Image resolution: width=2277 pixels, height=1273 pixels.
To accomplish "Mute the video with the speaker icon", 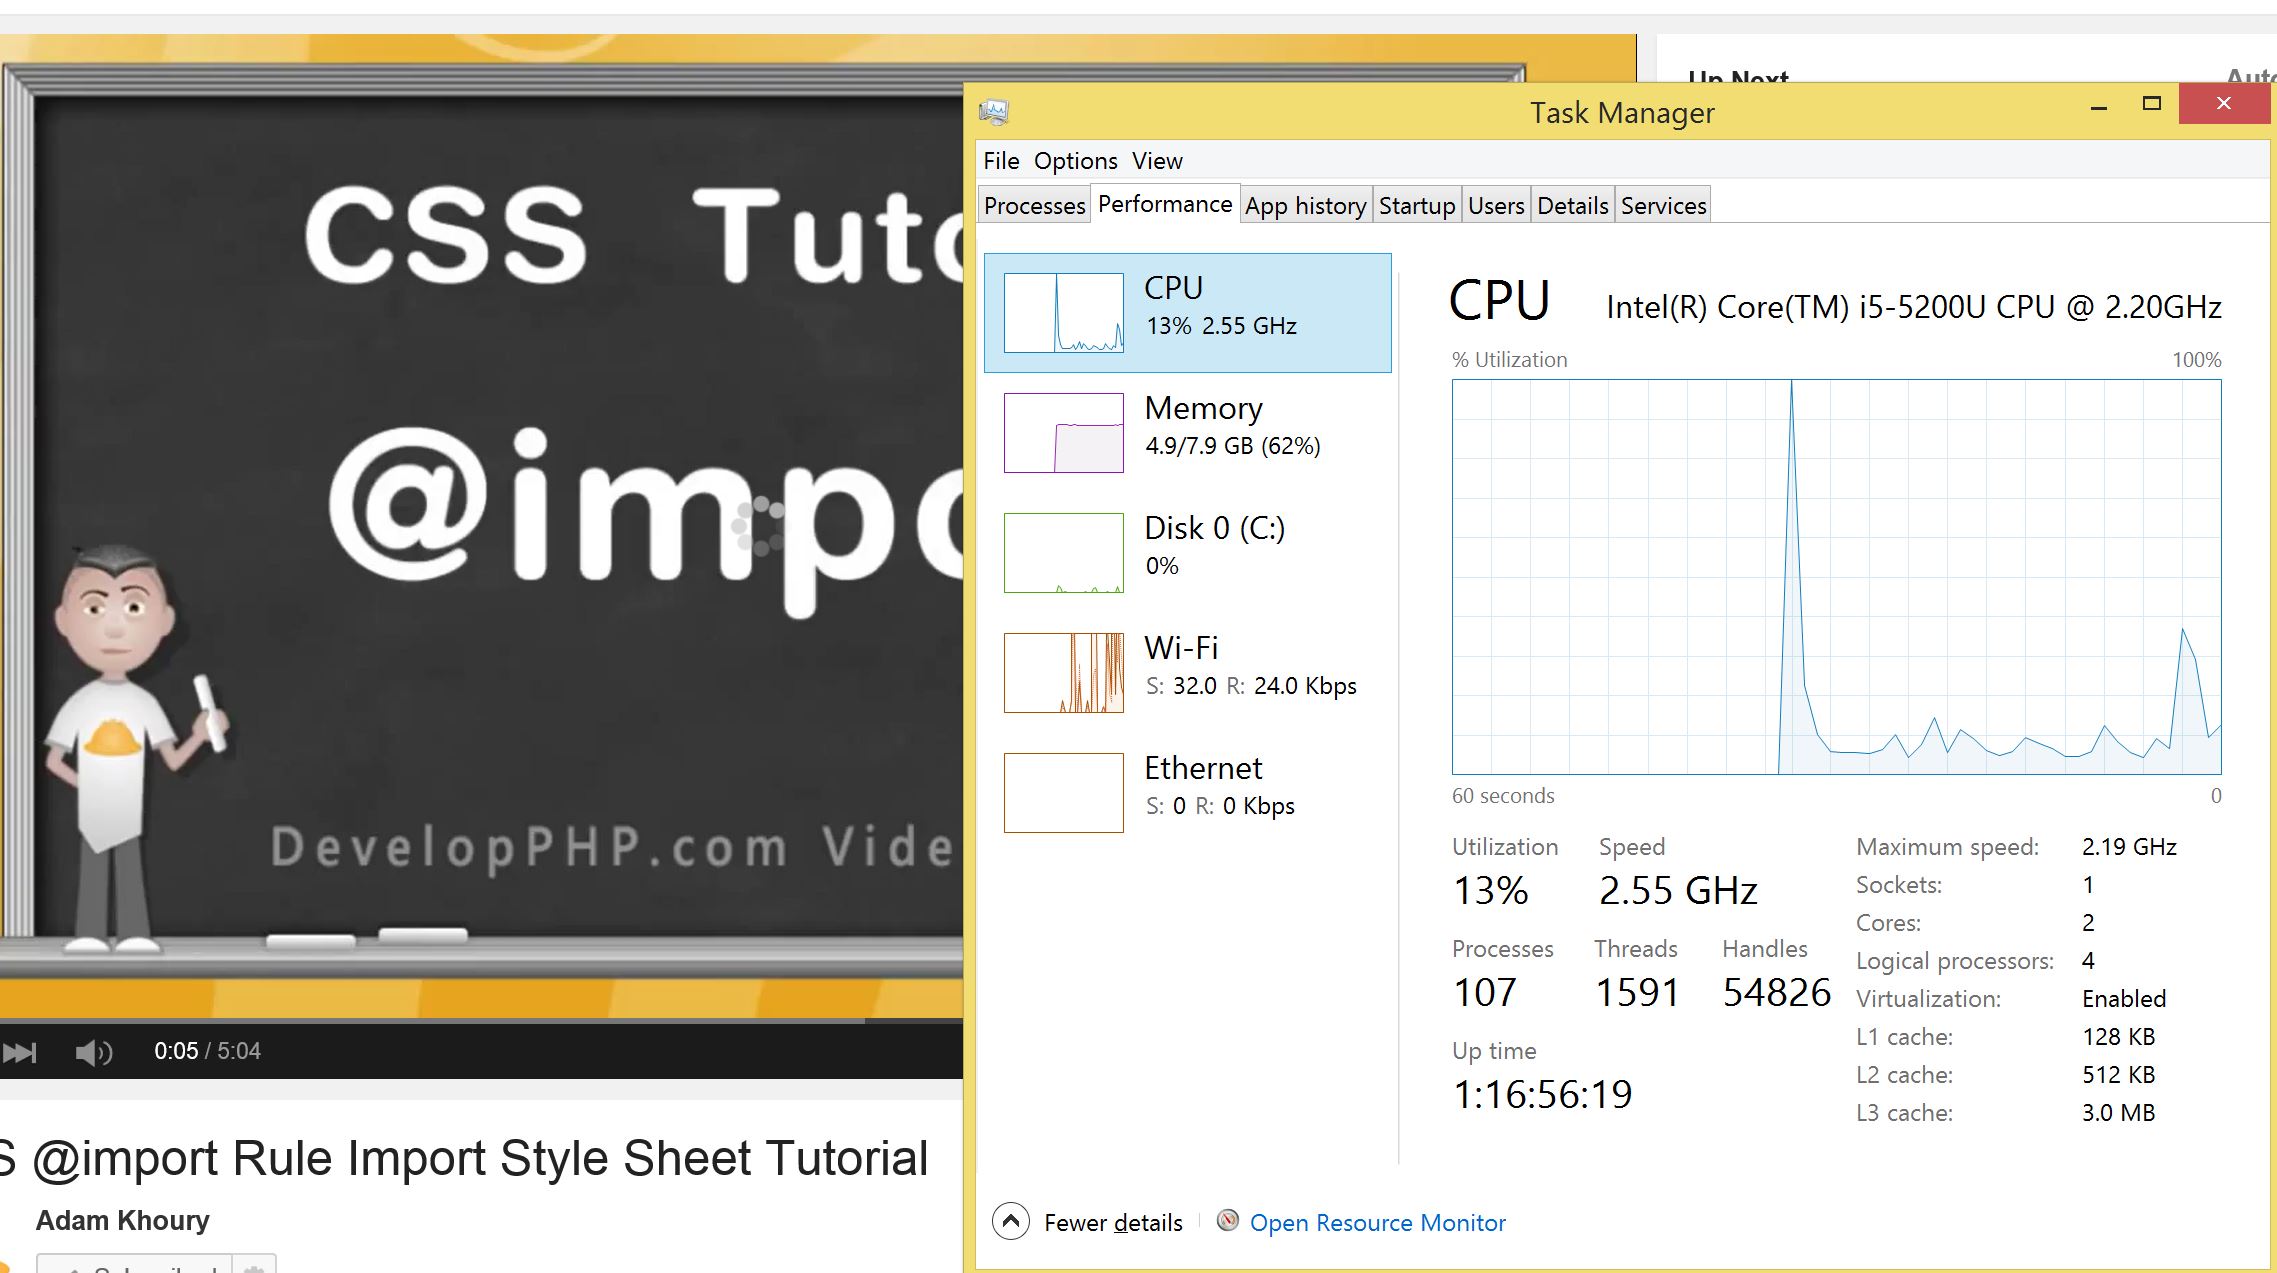I will pyautogui.click(x=93, y=1052).
